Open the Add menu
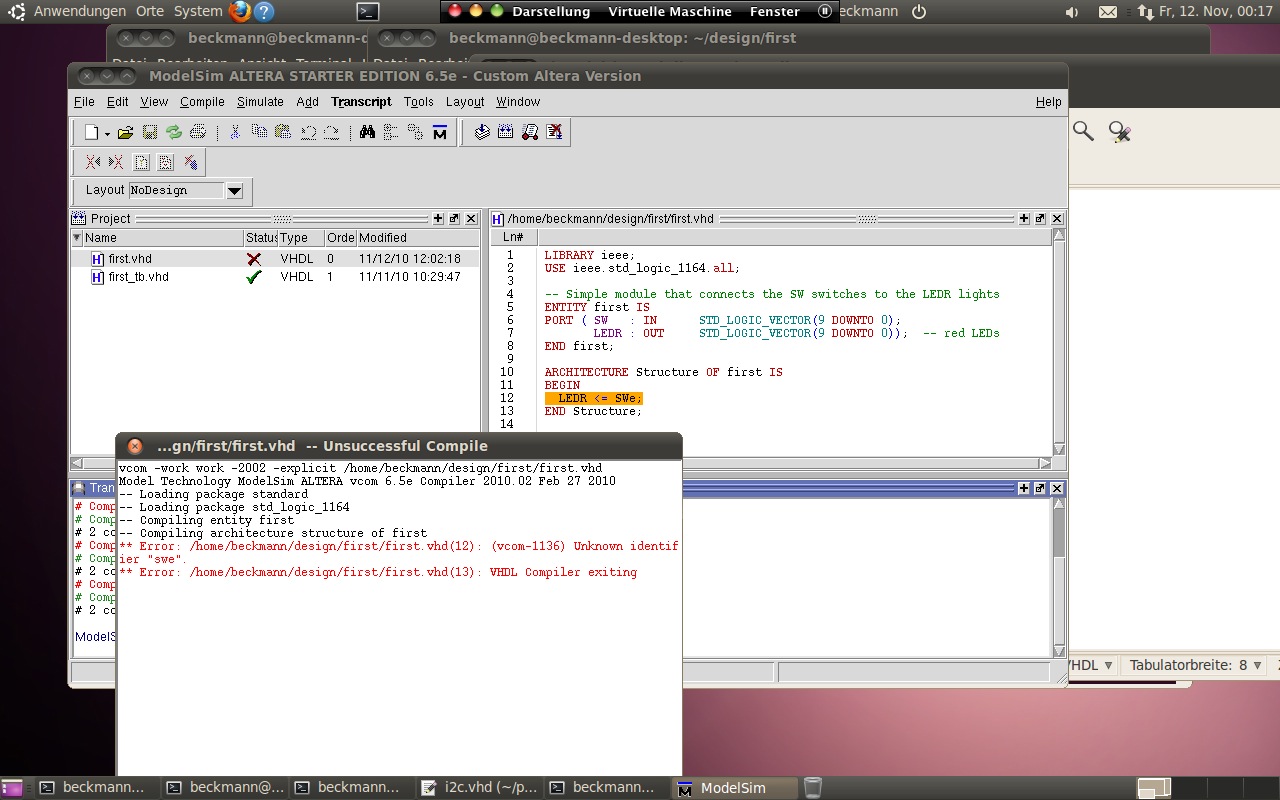 307,102
